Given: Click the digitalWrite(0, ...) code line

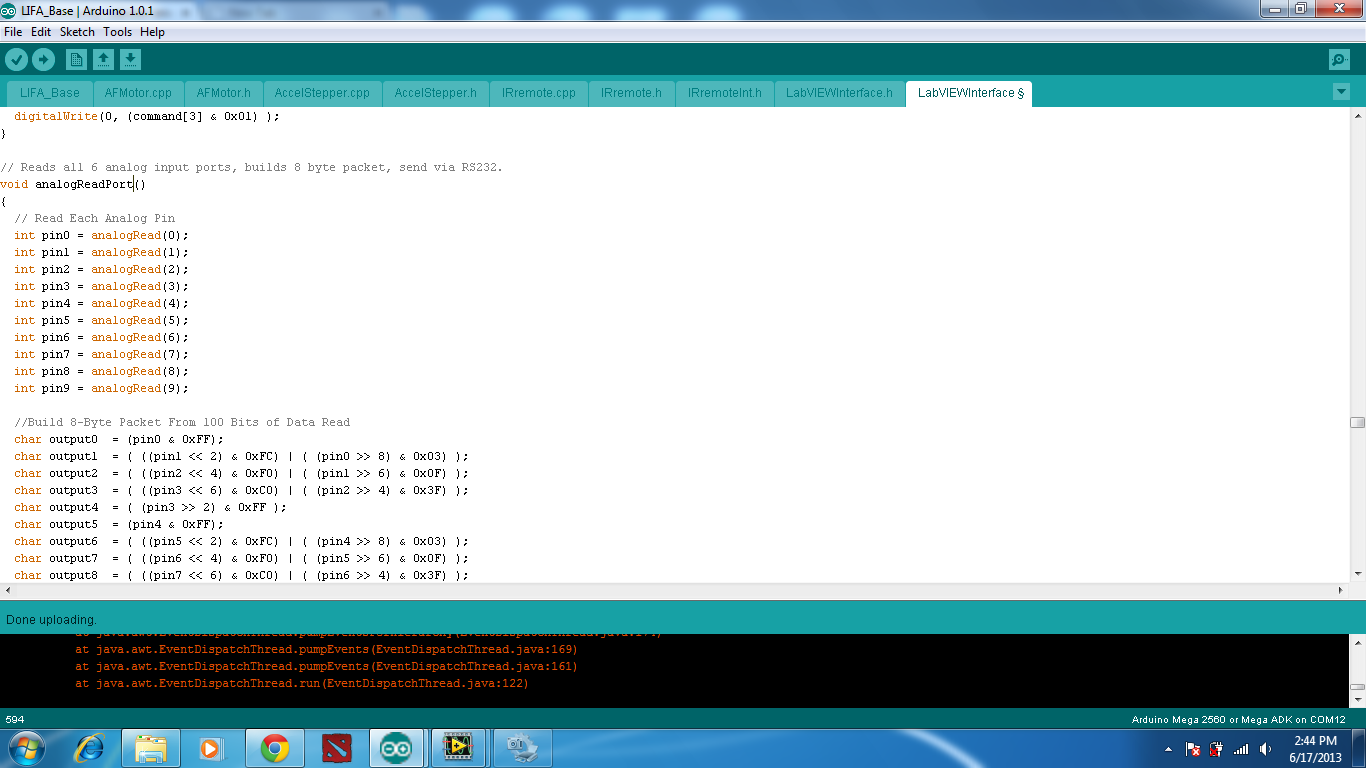Looking at the screenshot, I should click(147, 116).
